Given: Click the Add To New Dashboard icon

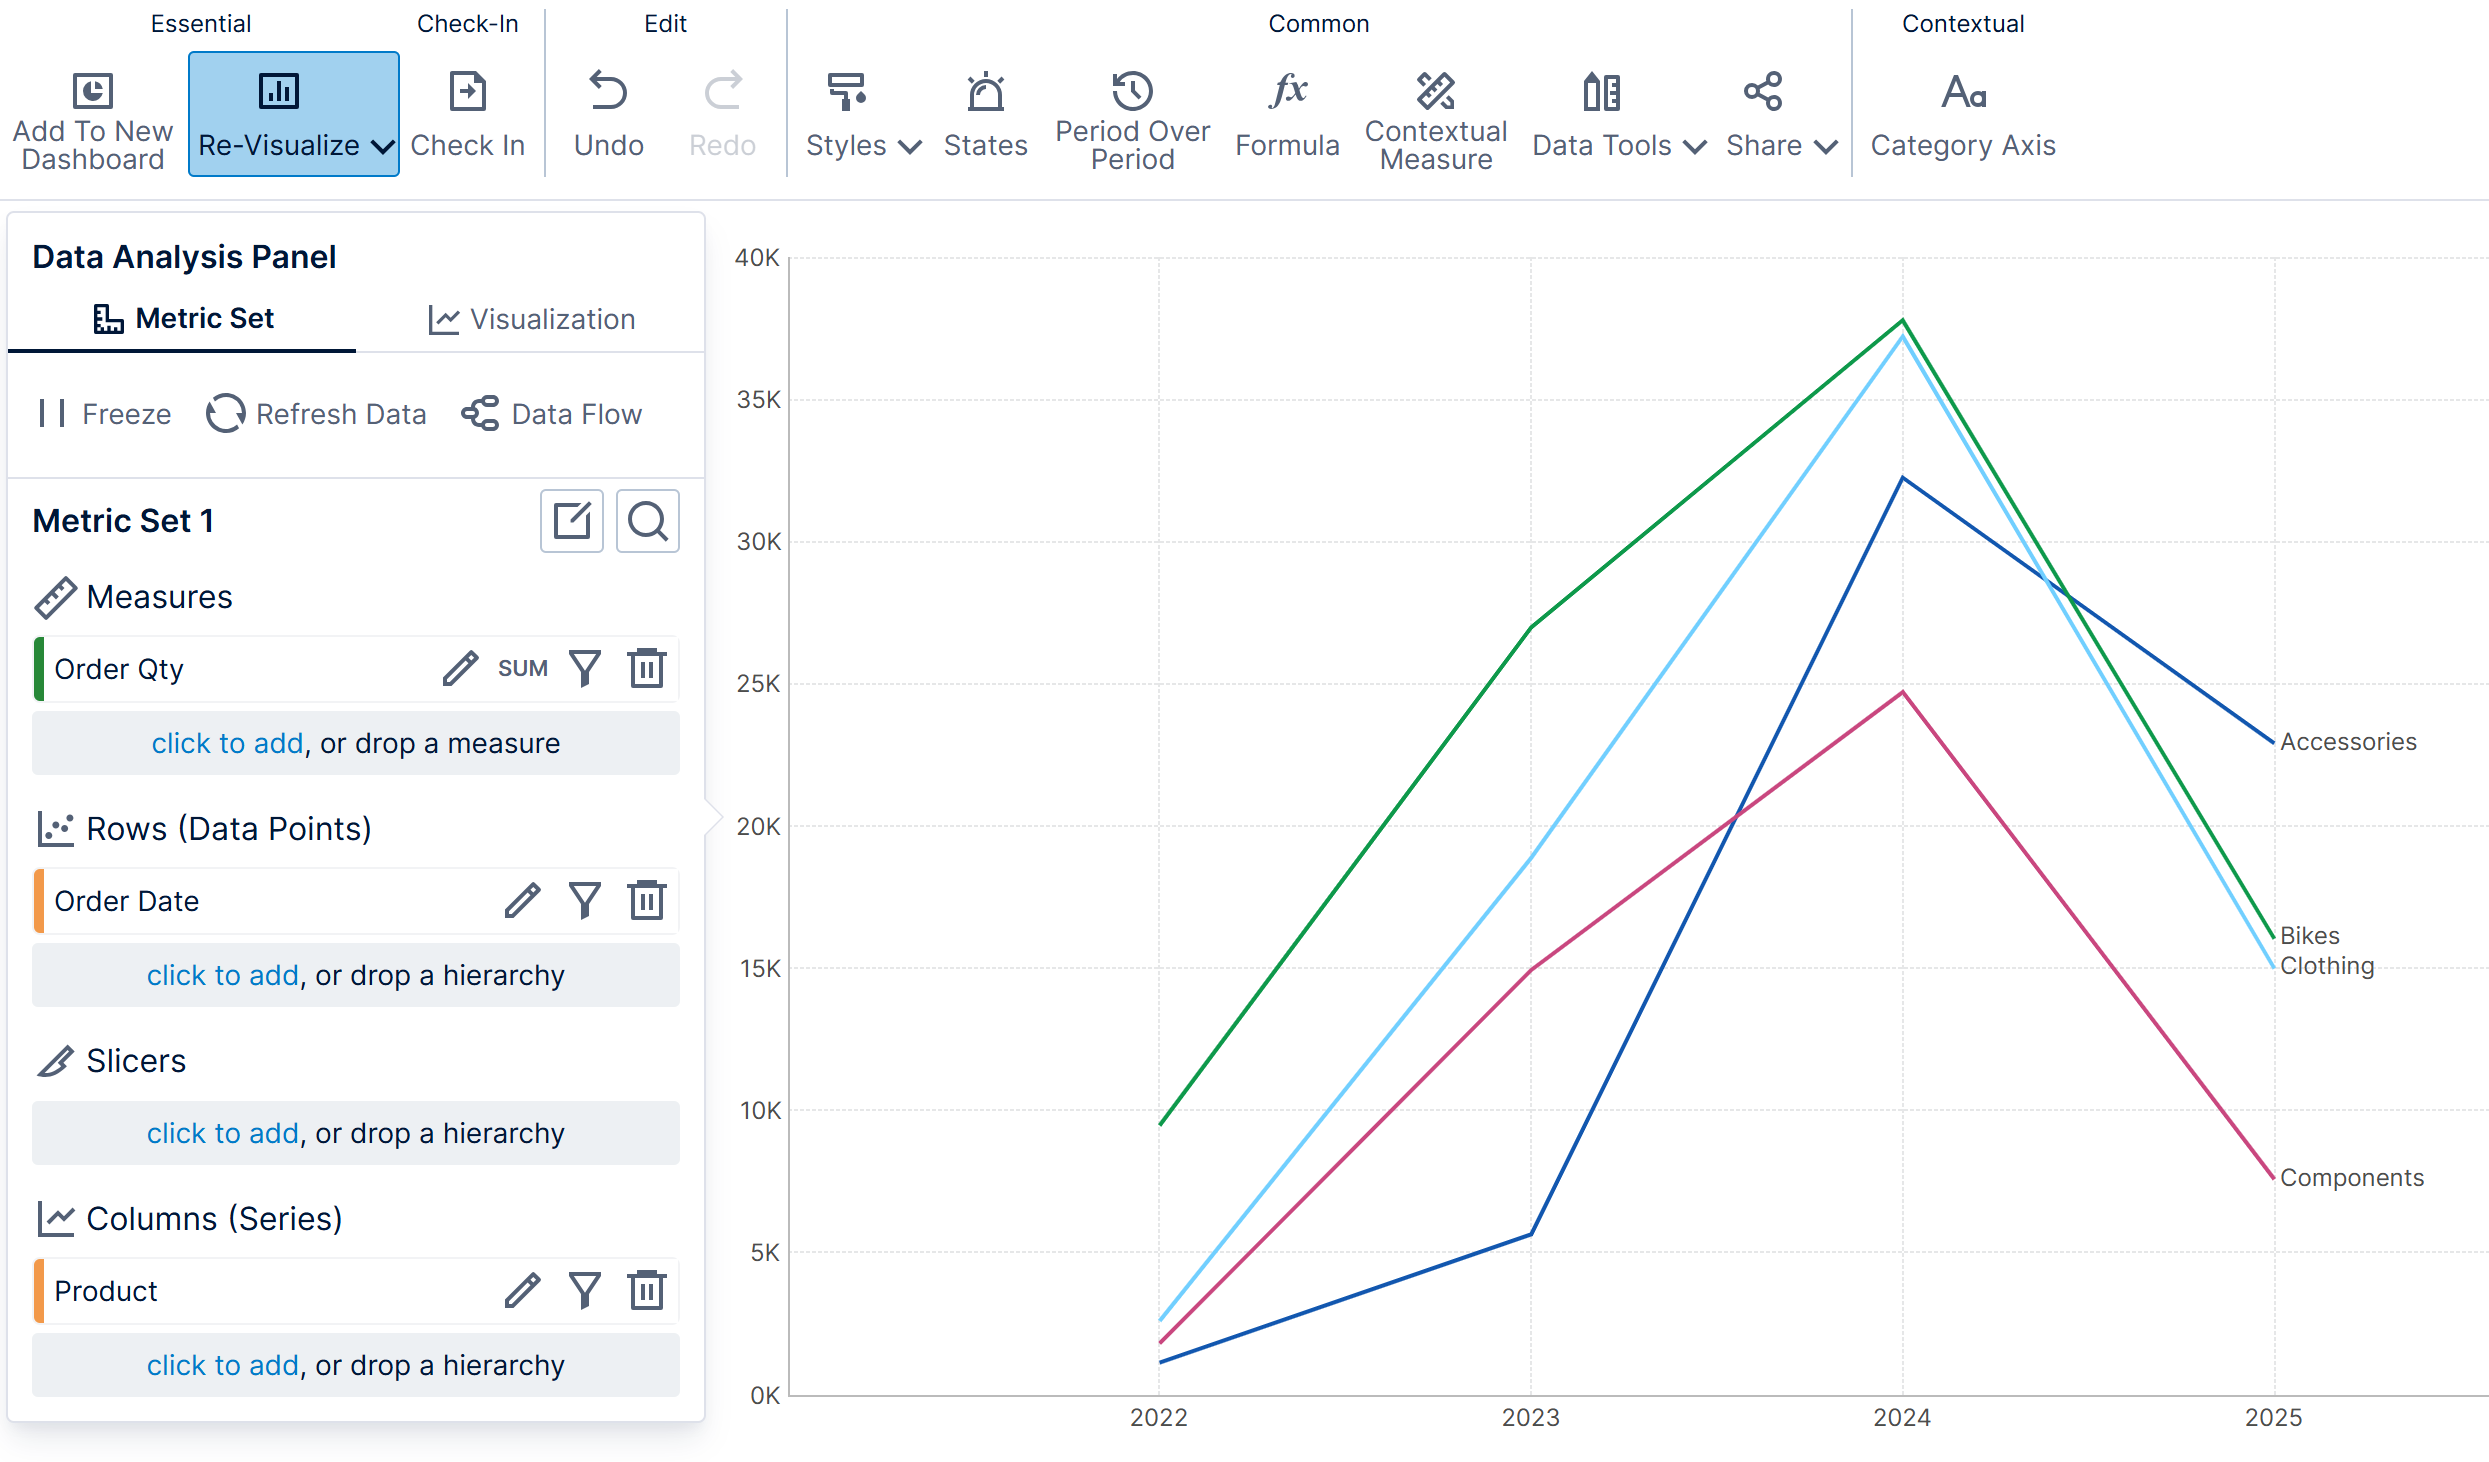Looking at the screenshot, I should [x=92, y=91].
